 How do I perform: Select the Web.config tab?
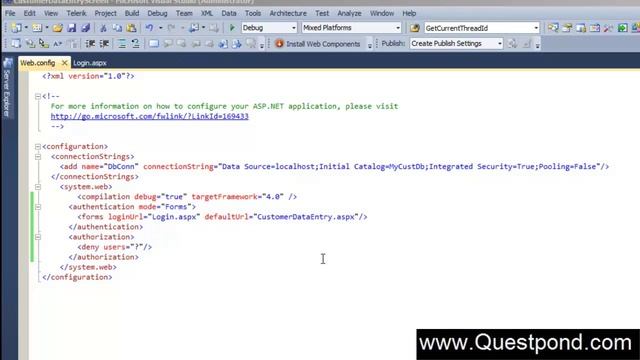pos(38,63)
